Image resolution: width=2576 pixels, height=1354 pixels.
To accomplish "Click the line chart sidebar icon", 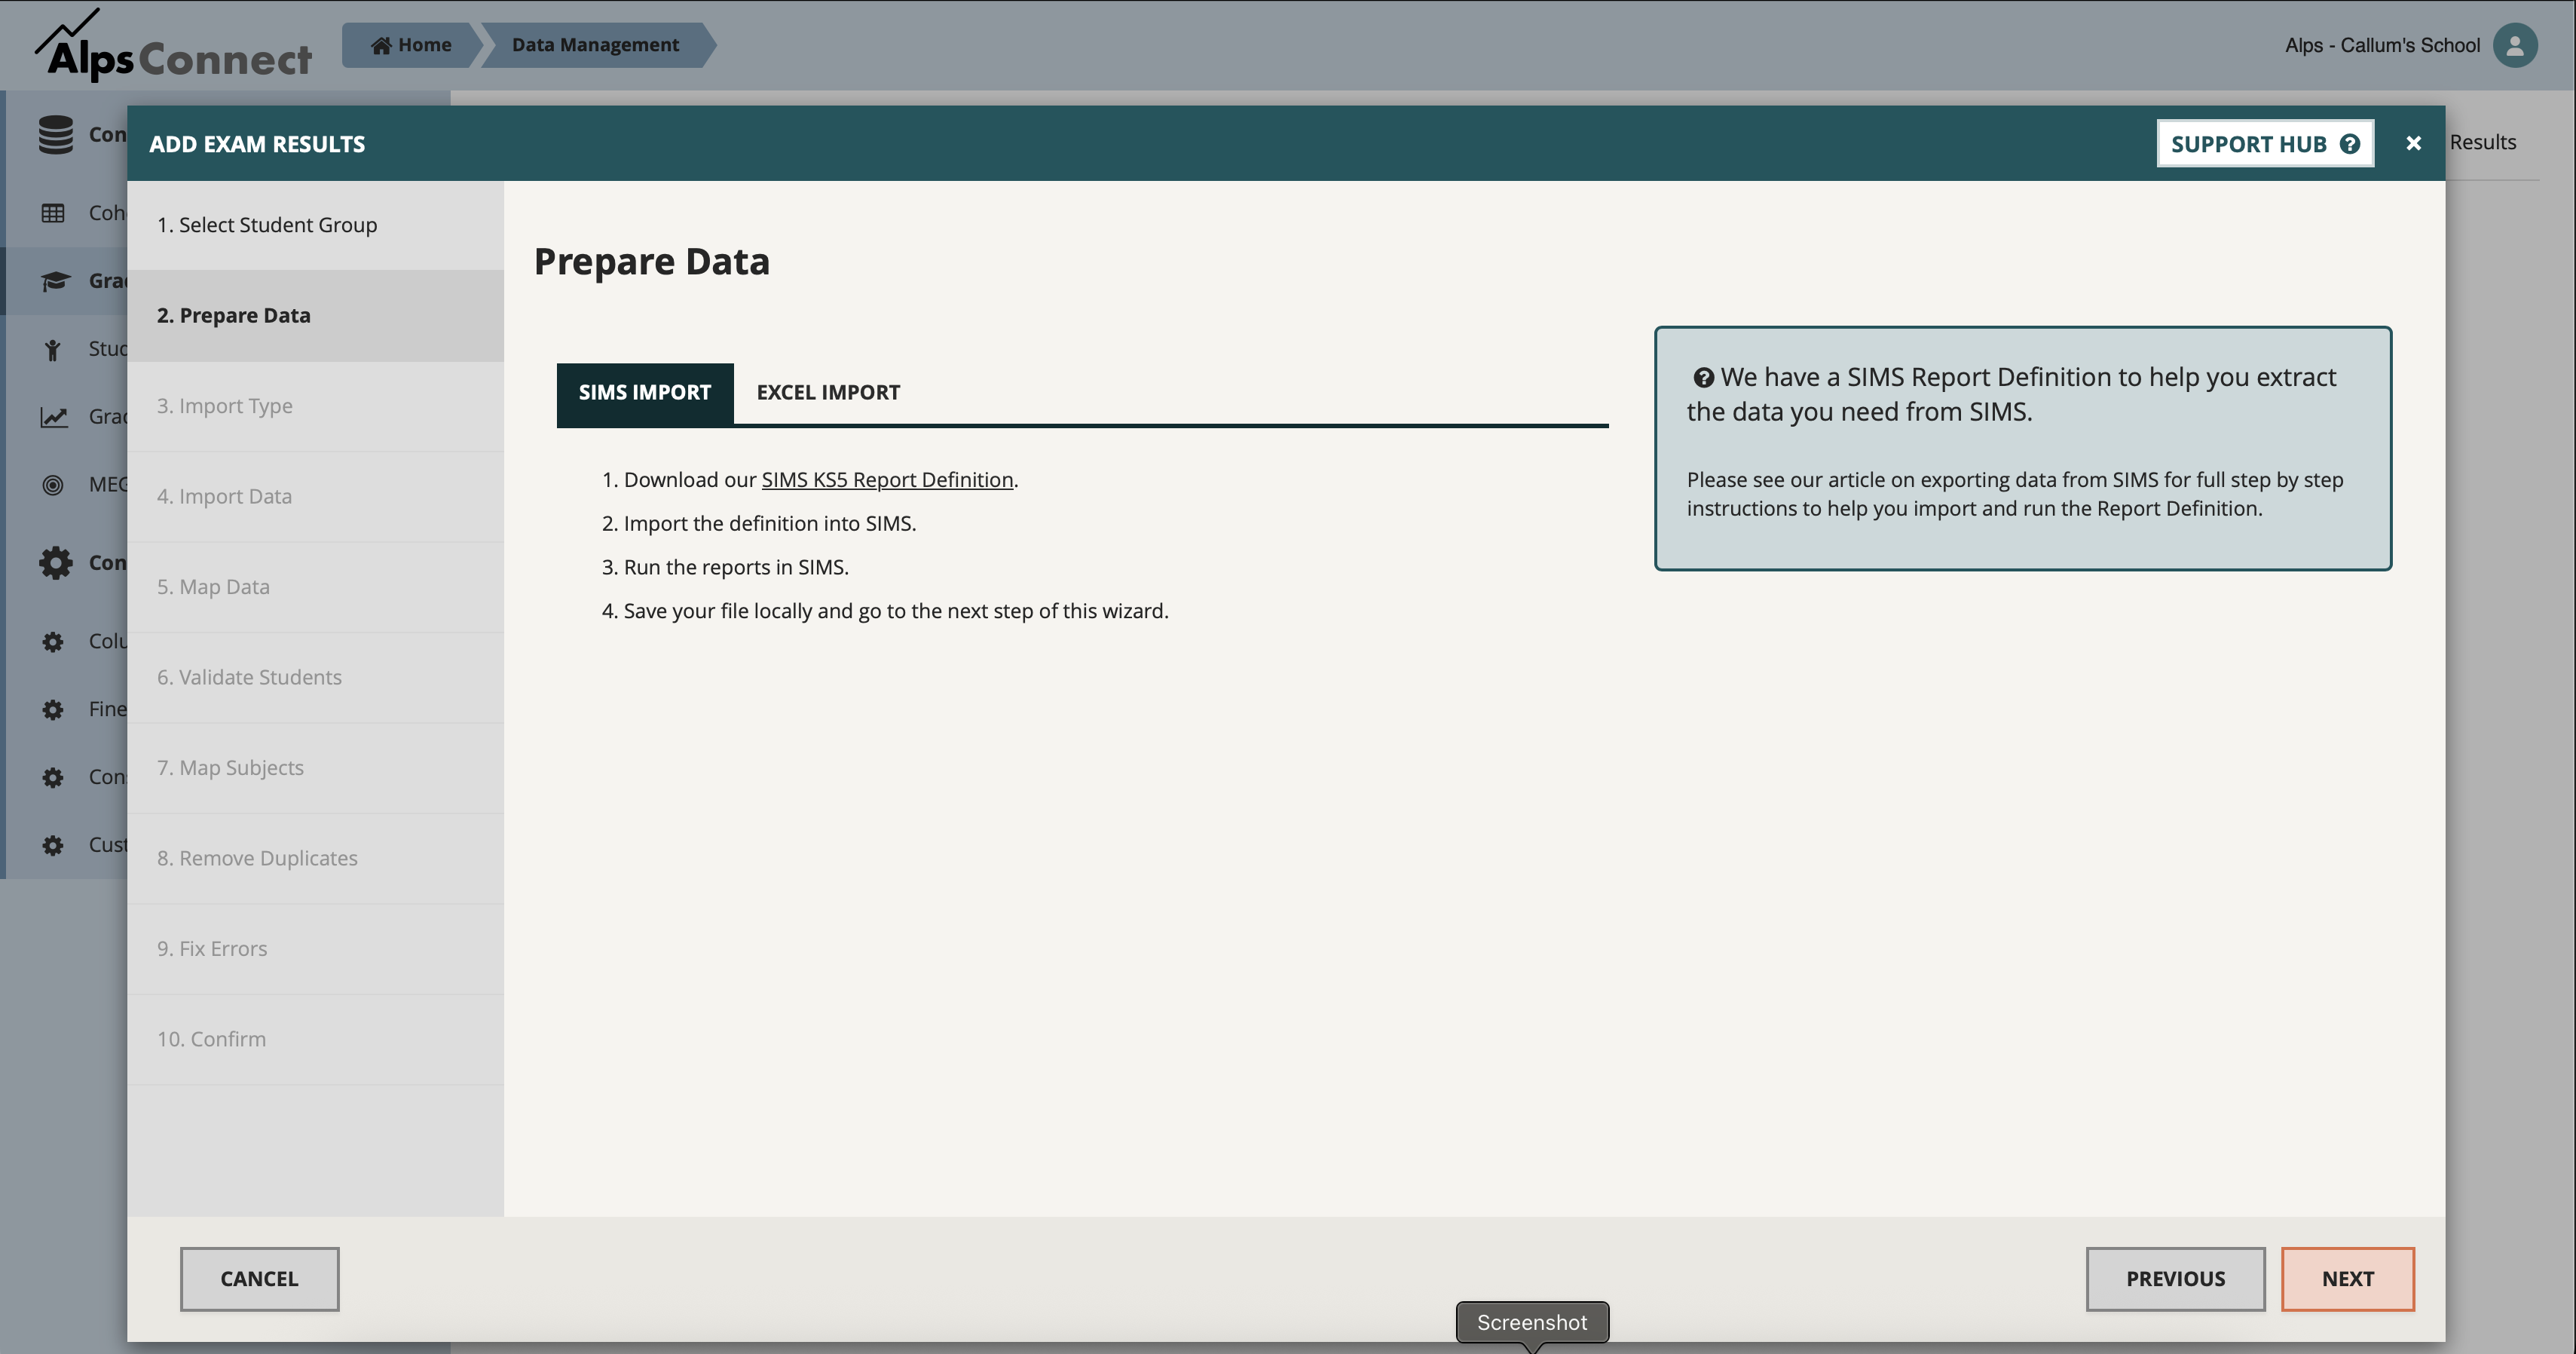I will [54, 417].
